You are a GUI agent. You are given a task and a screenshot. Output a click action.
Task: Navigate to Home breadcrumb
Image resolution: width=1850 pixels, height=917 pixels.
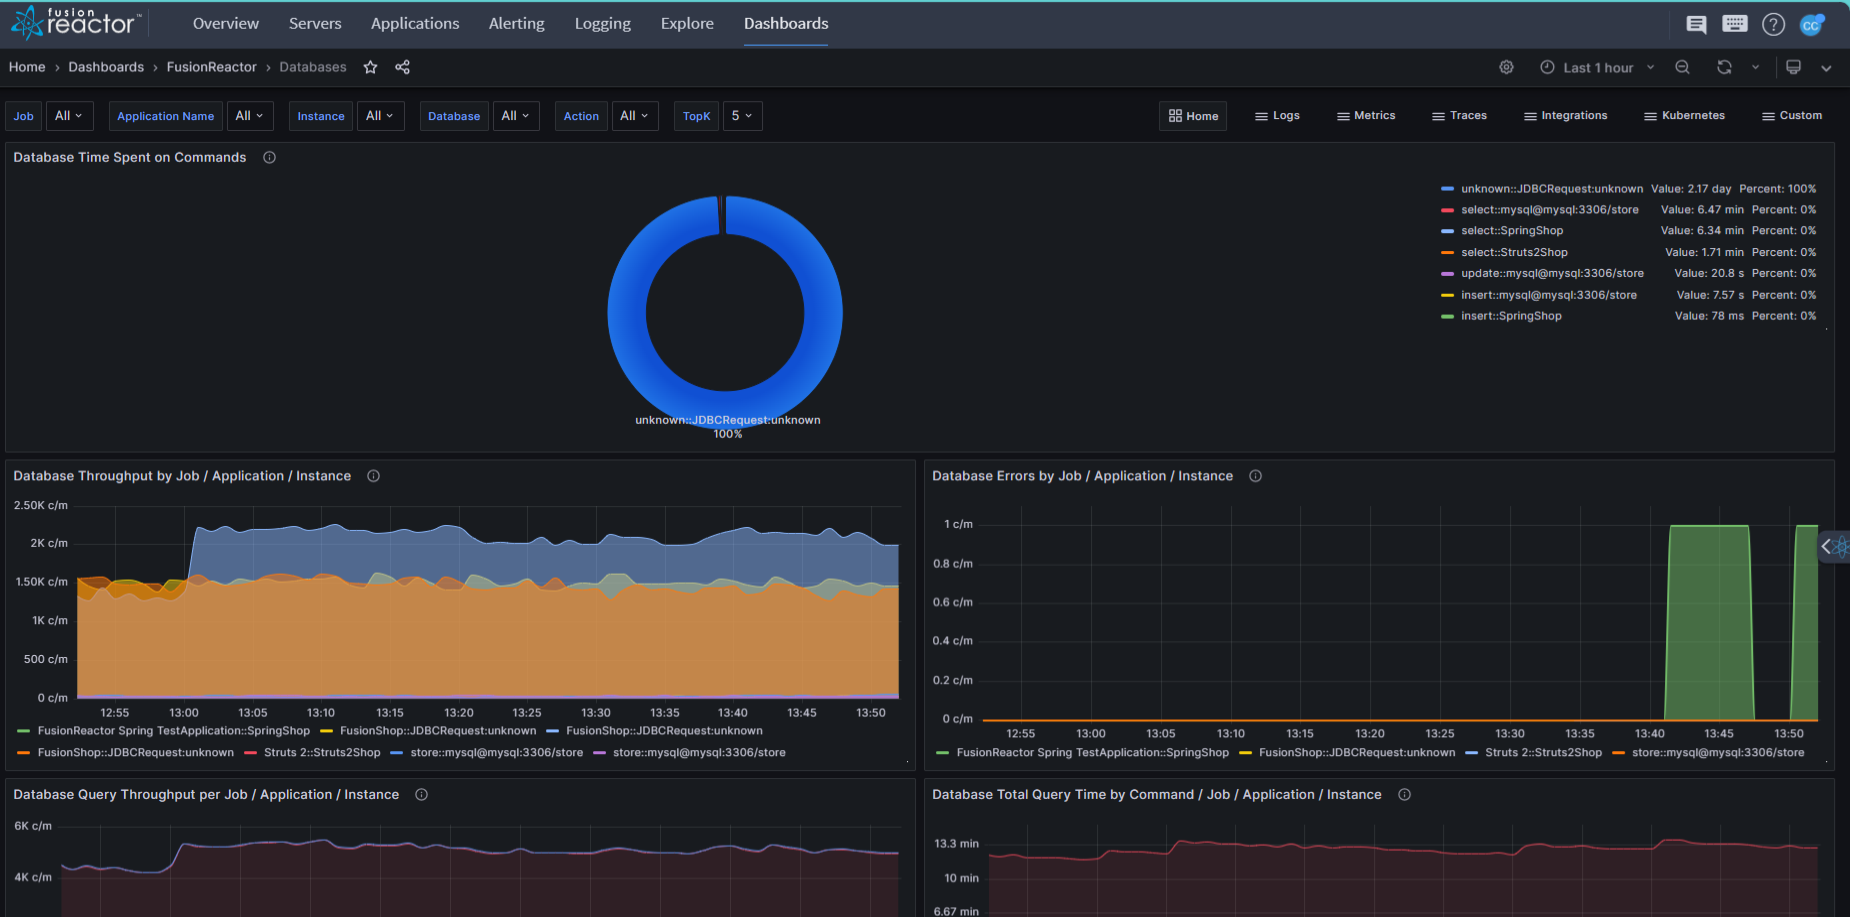27,67
